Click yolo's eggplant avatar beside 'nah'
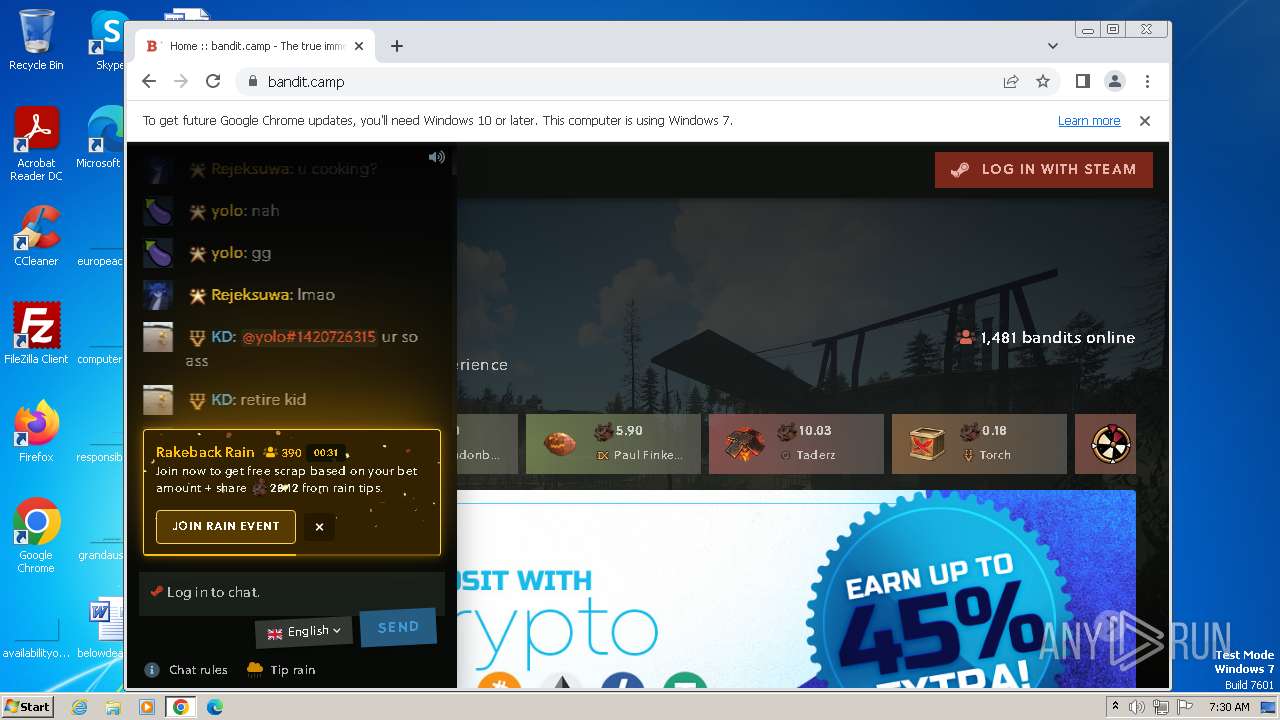This screenshot has height=720, width=1280. pyautogui.click(x=158, y=211)
